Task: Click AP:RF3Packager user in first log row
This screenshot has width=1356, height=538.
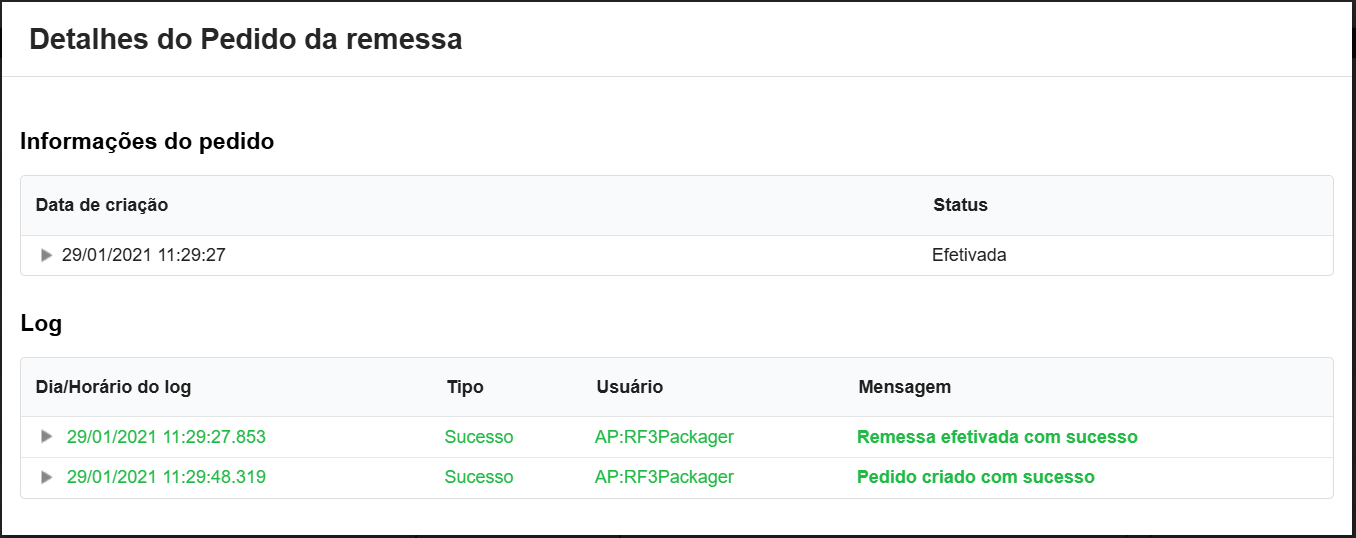Action: click(x=664, y=437)
